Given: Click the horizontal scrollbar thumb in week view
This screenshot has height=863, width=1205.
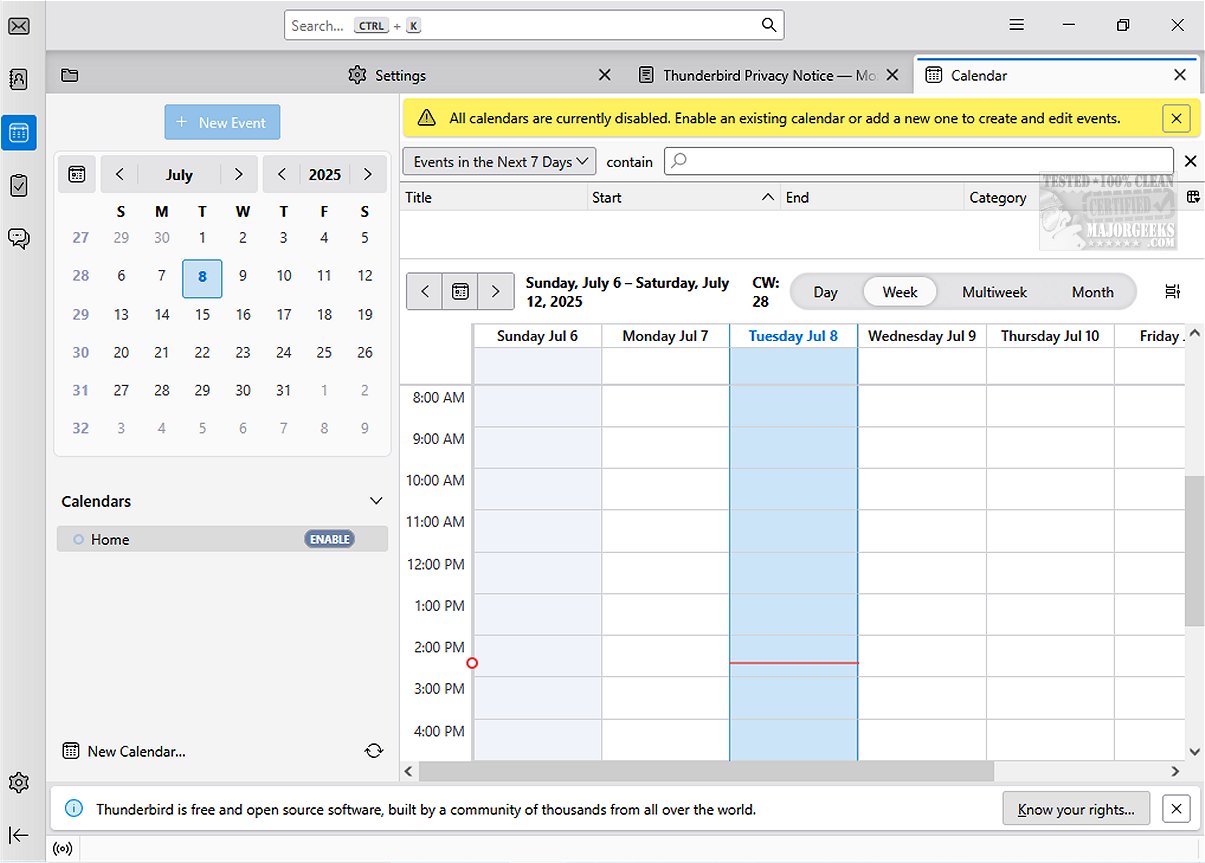Looking at the screenshot, I should [x=706, y=771].
